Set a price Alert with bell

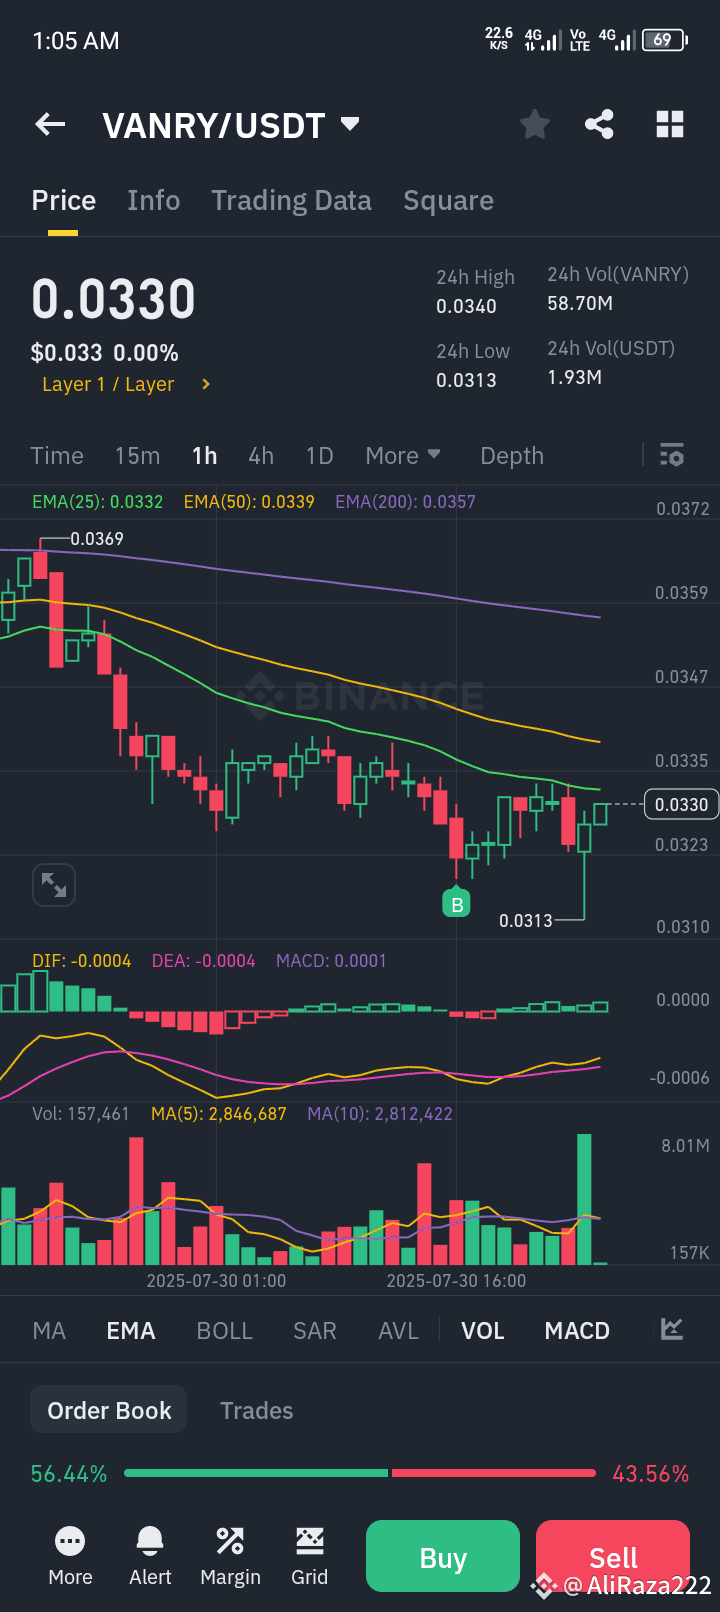pos(150,1555)
